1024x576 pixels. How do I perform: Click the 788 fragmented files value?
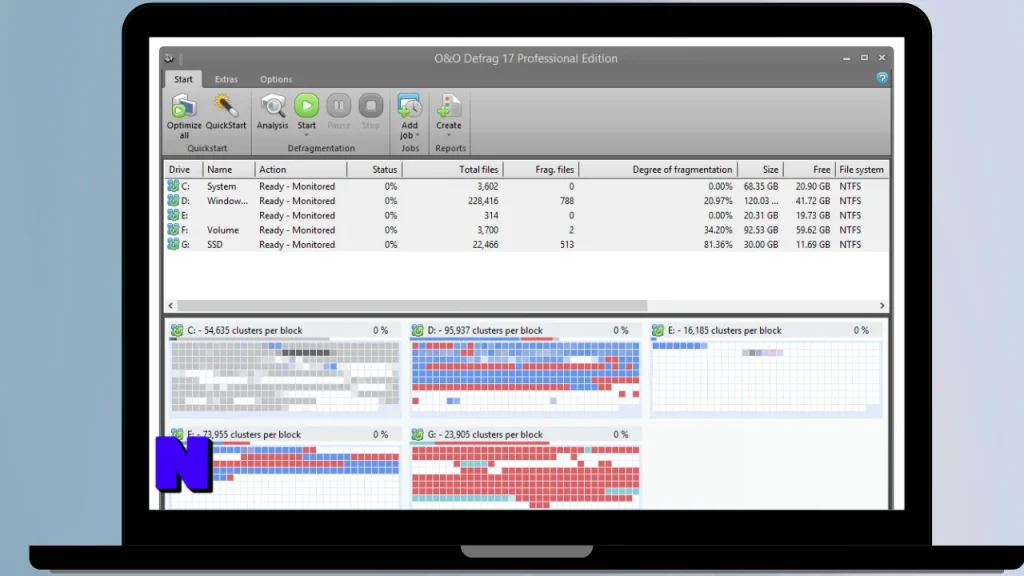[x=567, y=200]
